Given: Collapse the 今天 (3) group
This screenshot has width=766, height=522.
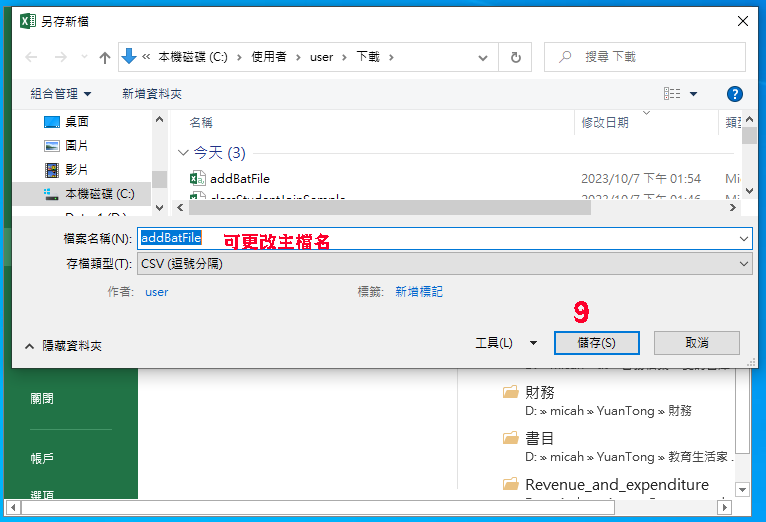Looking at the screenshot, I should click(183, 153).
